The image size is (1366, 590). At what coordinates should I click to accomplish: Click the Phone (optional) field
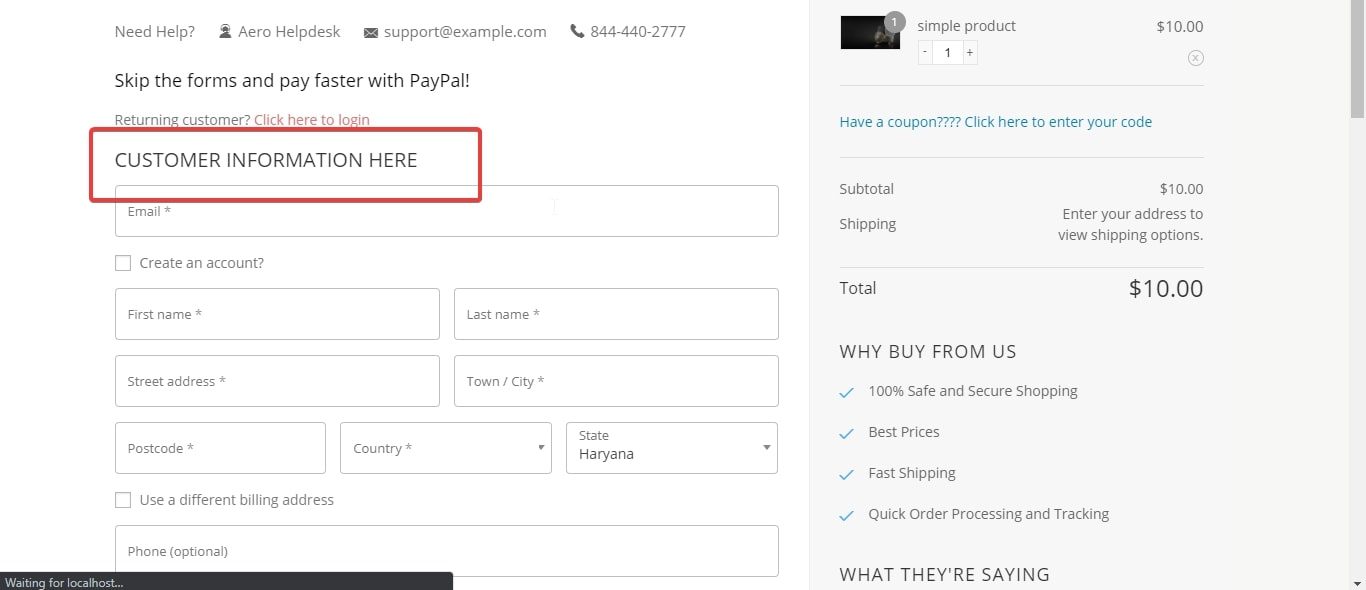pos(447,551)
